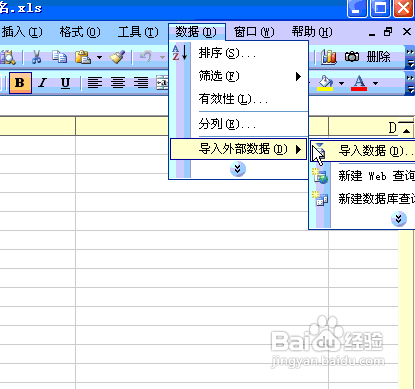Open the 筛选(F) submenu

(x=238, y=76)
